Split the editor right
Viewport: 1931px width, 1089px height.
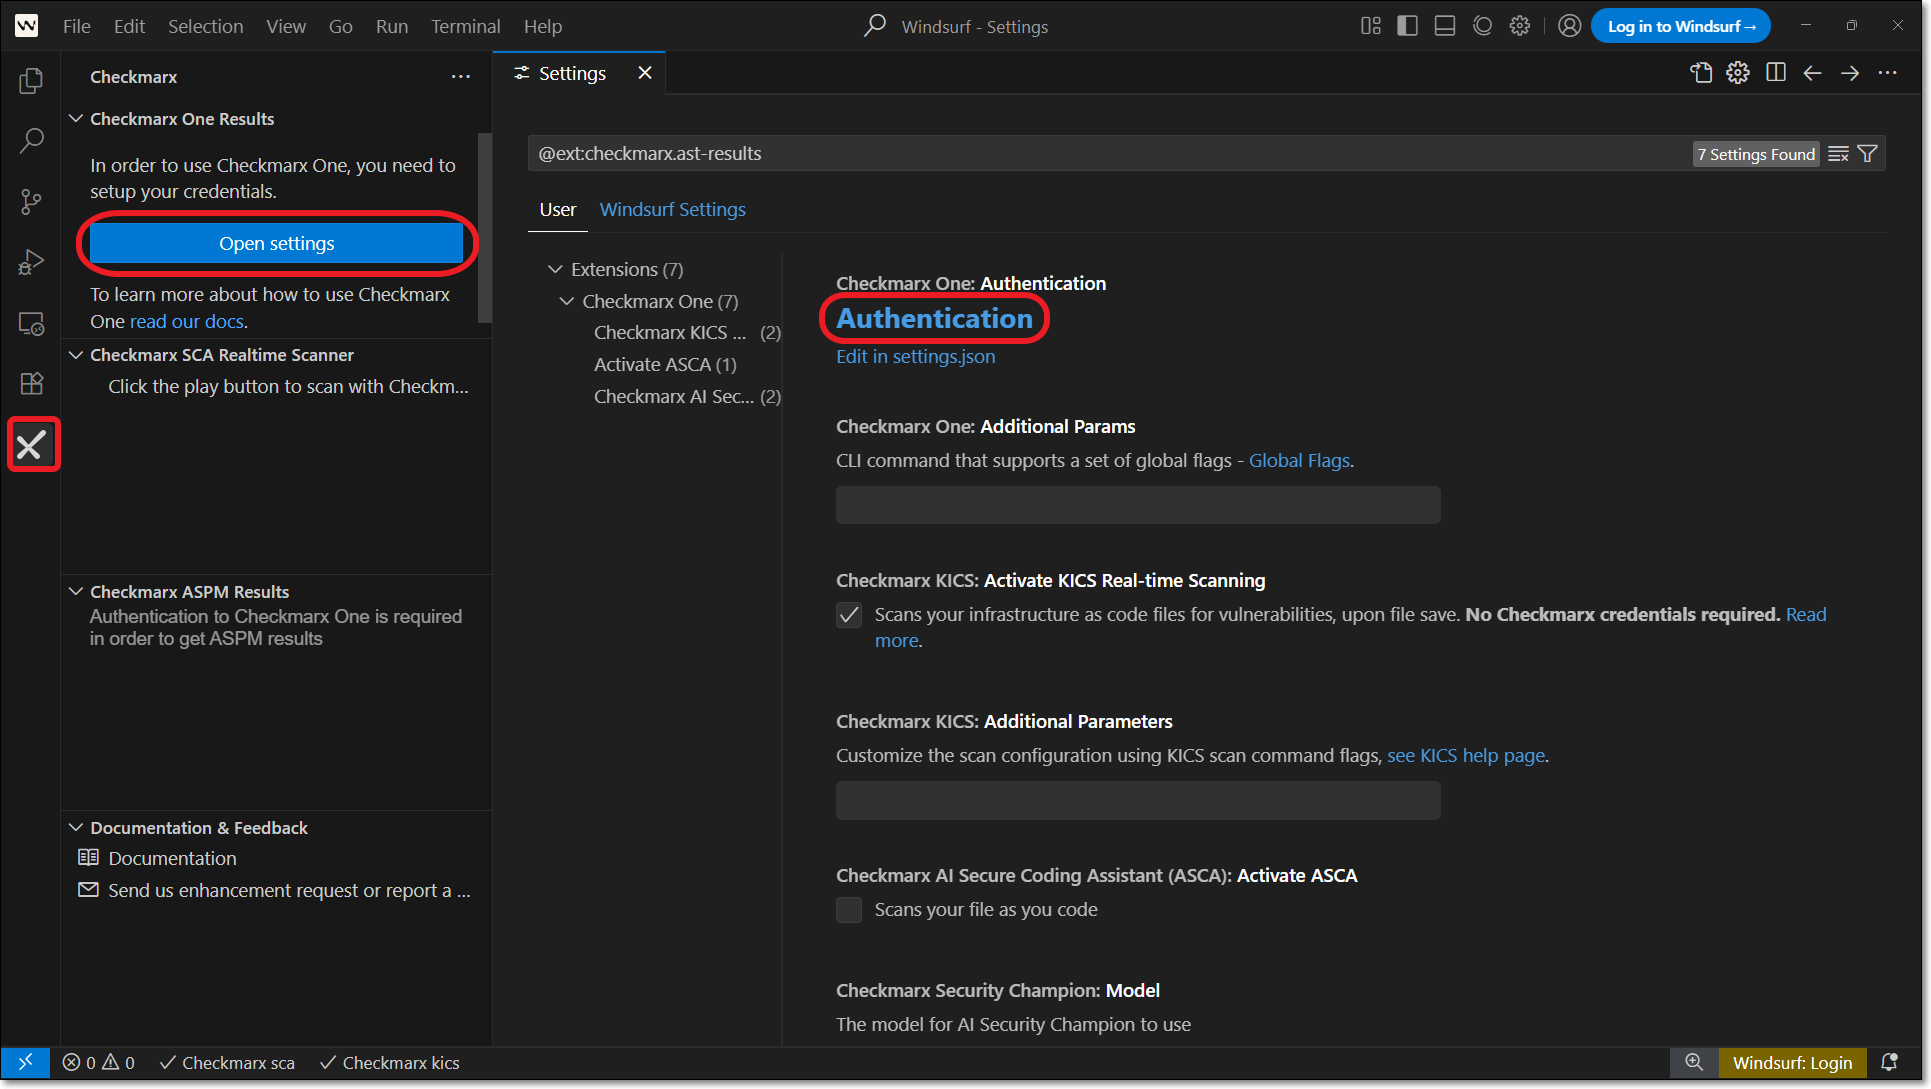pyautogui.click(x=1776, y=73)
